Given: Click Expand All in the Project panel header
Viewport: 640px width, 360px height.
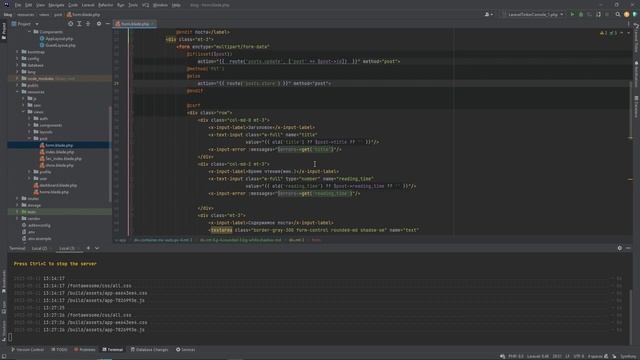Looking at the screenshot, I should (x=79, y=24).
